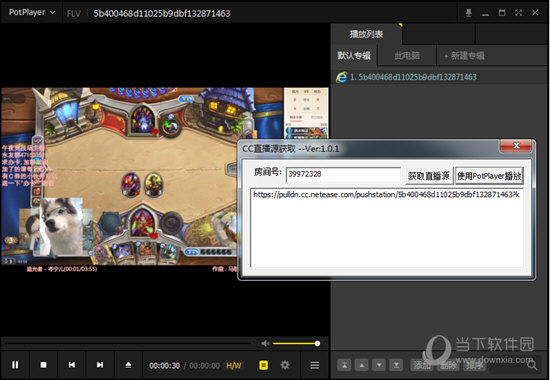Skip to the next track
Screen dimensions: 550x380
click(x=100, y=365)
